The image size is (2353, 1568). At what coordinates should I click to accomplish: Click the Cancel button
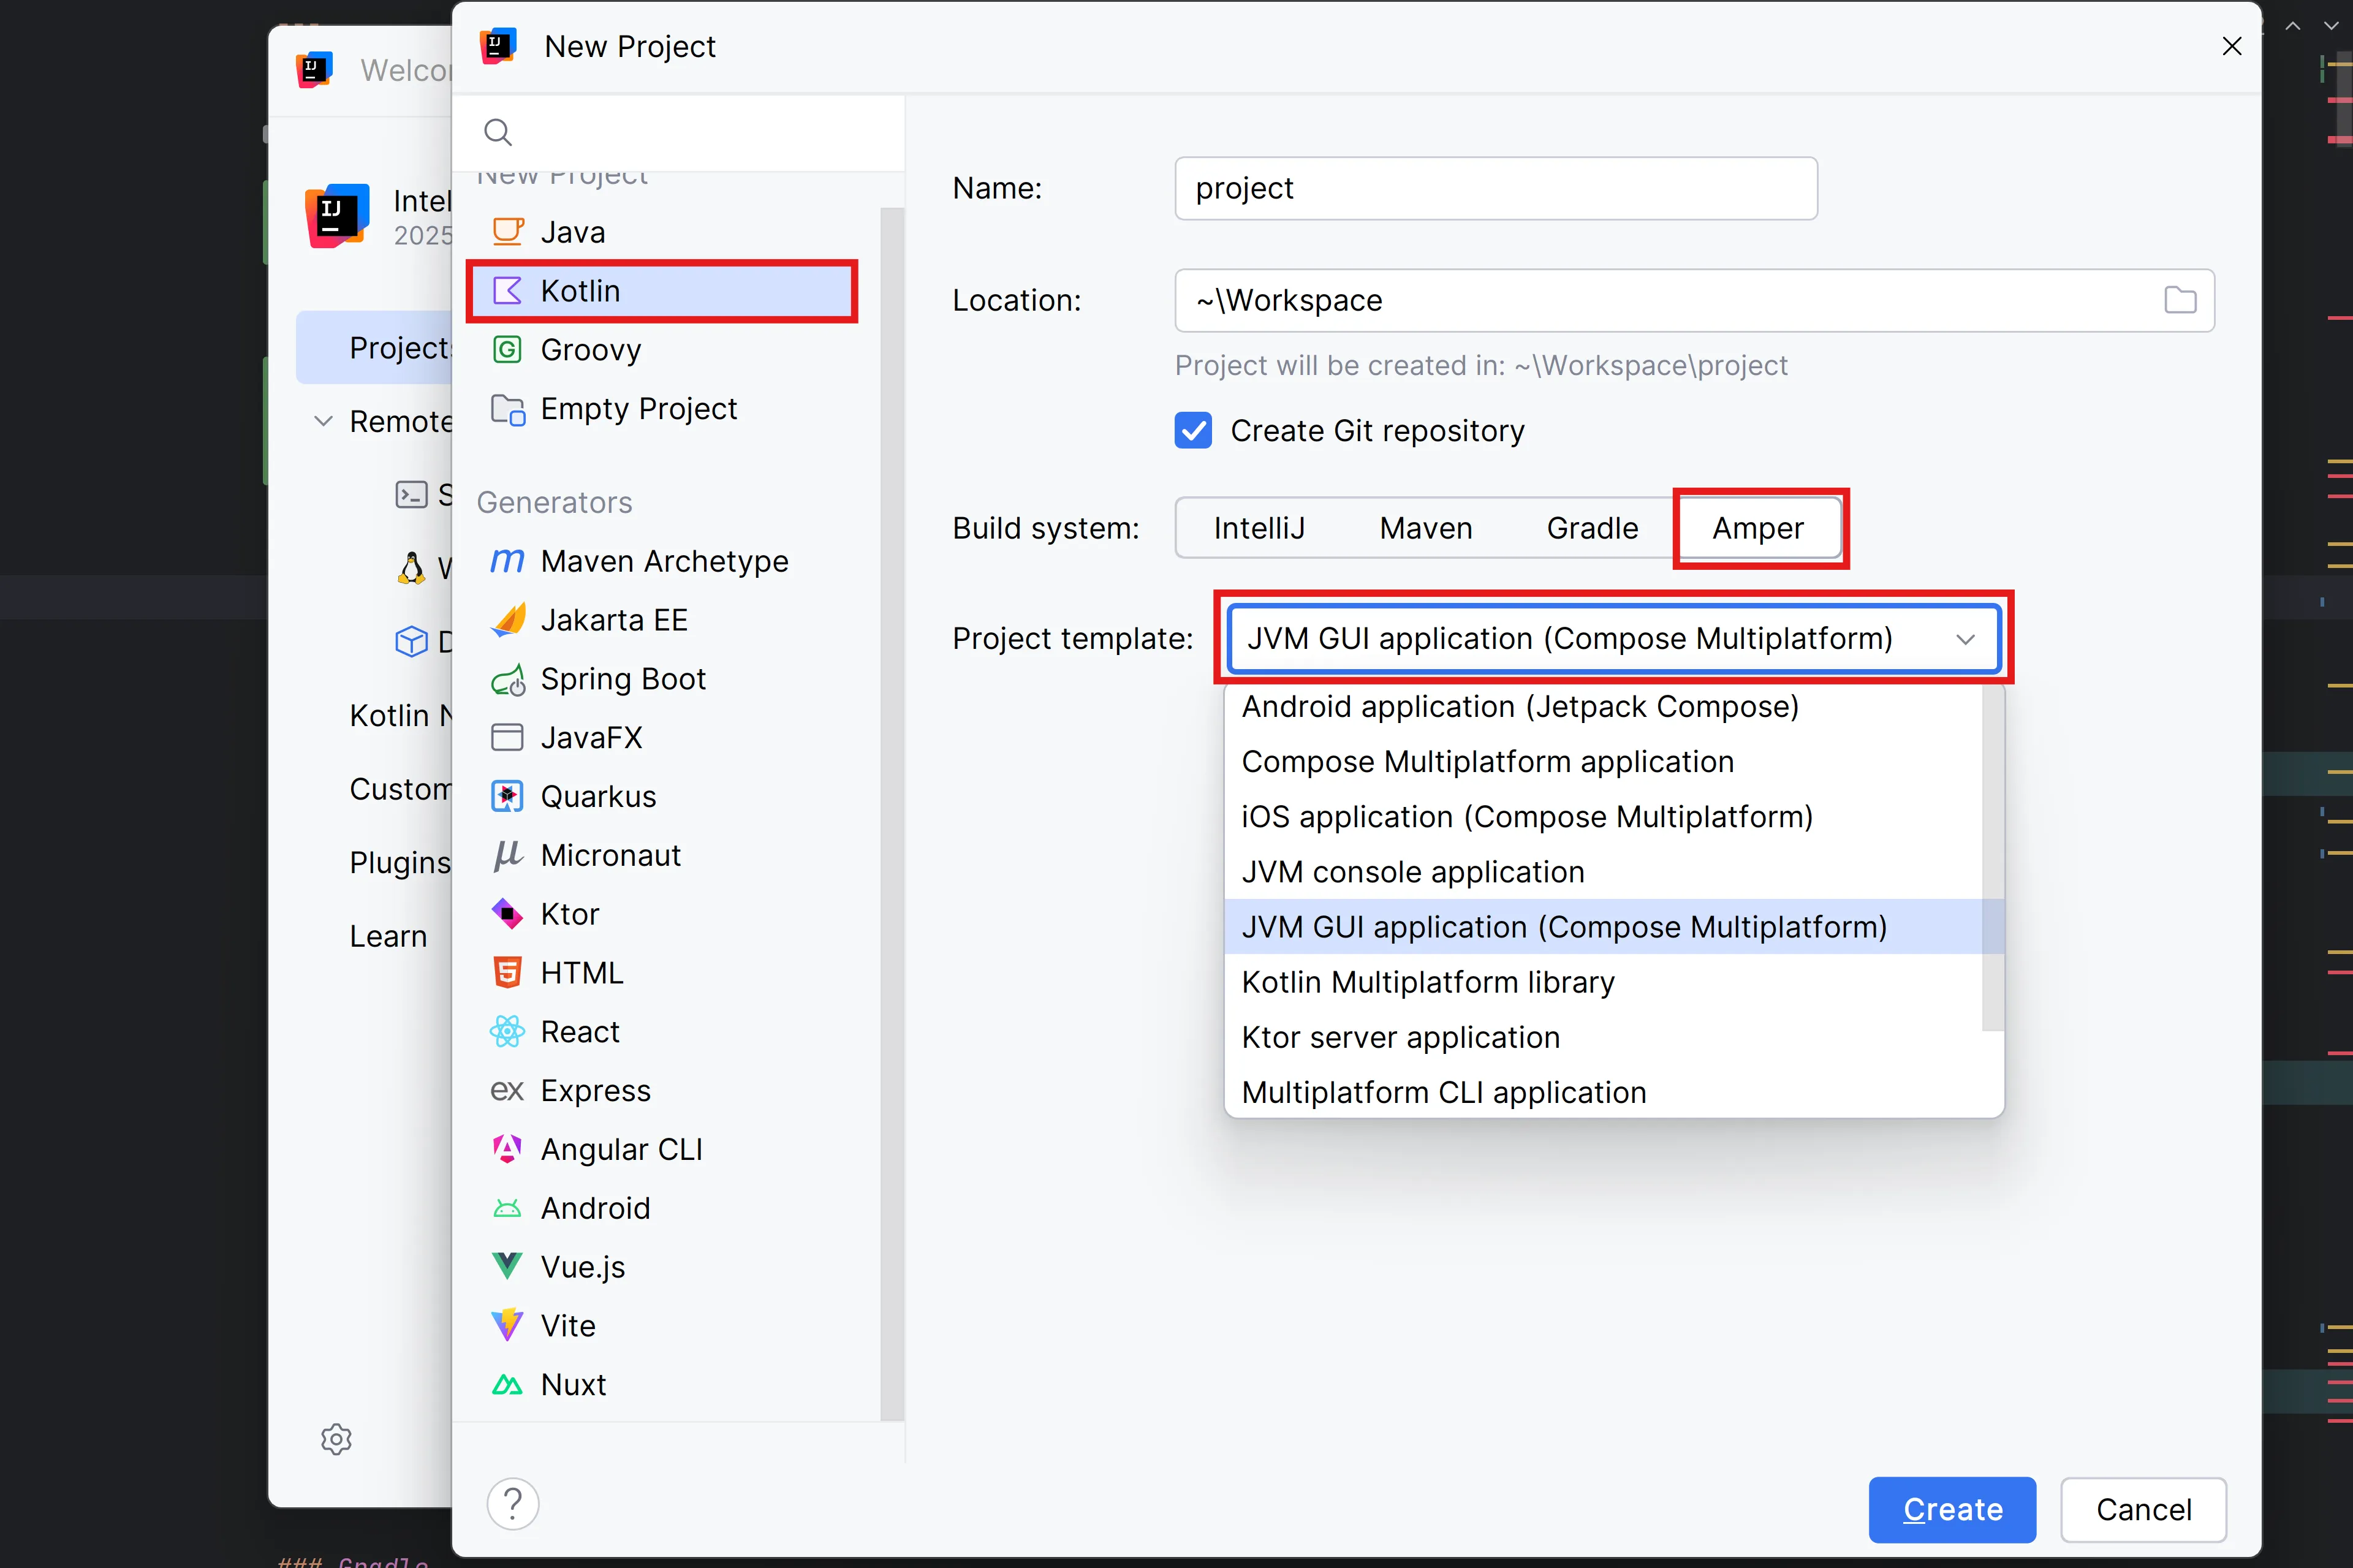click(2143, 1509)
